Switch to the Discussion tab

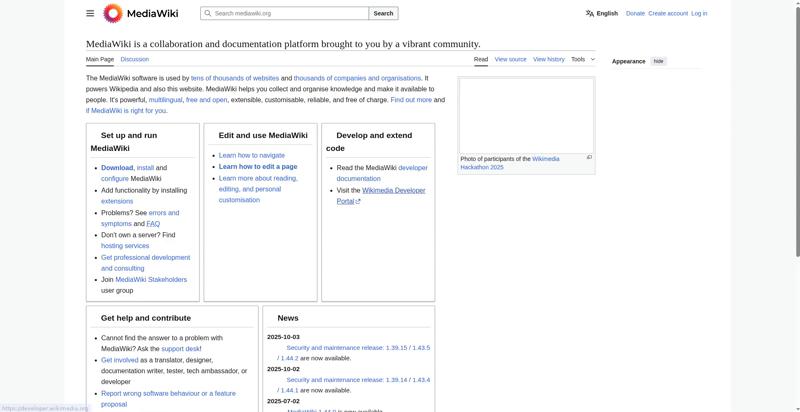[x=135, y=59]
